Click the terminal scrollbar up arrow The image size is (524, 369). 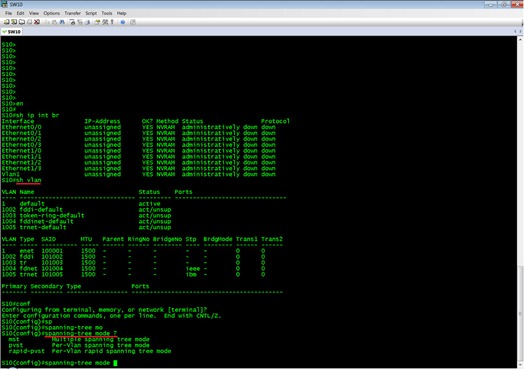(520, 39)
